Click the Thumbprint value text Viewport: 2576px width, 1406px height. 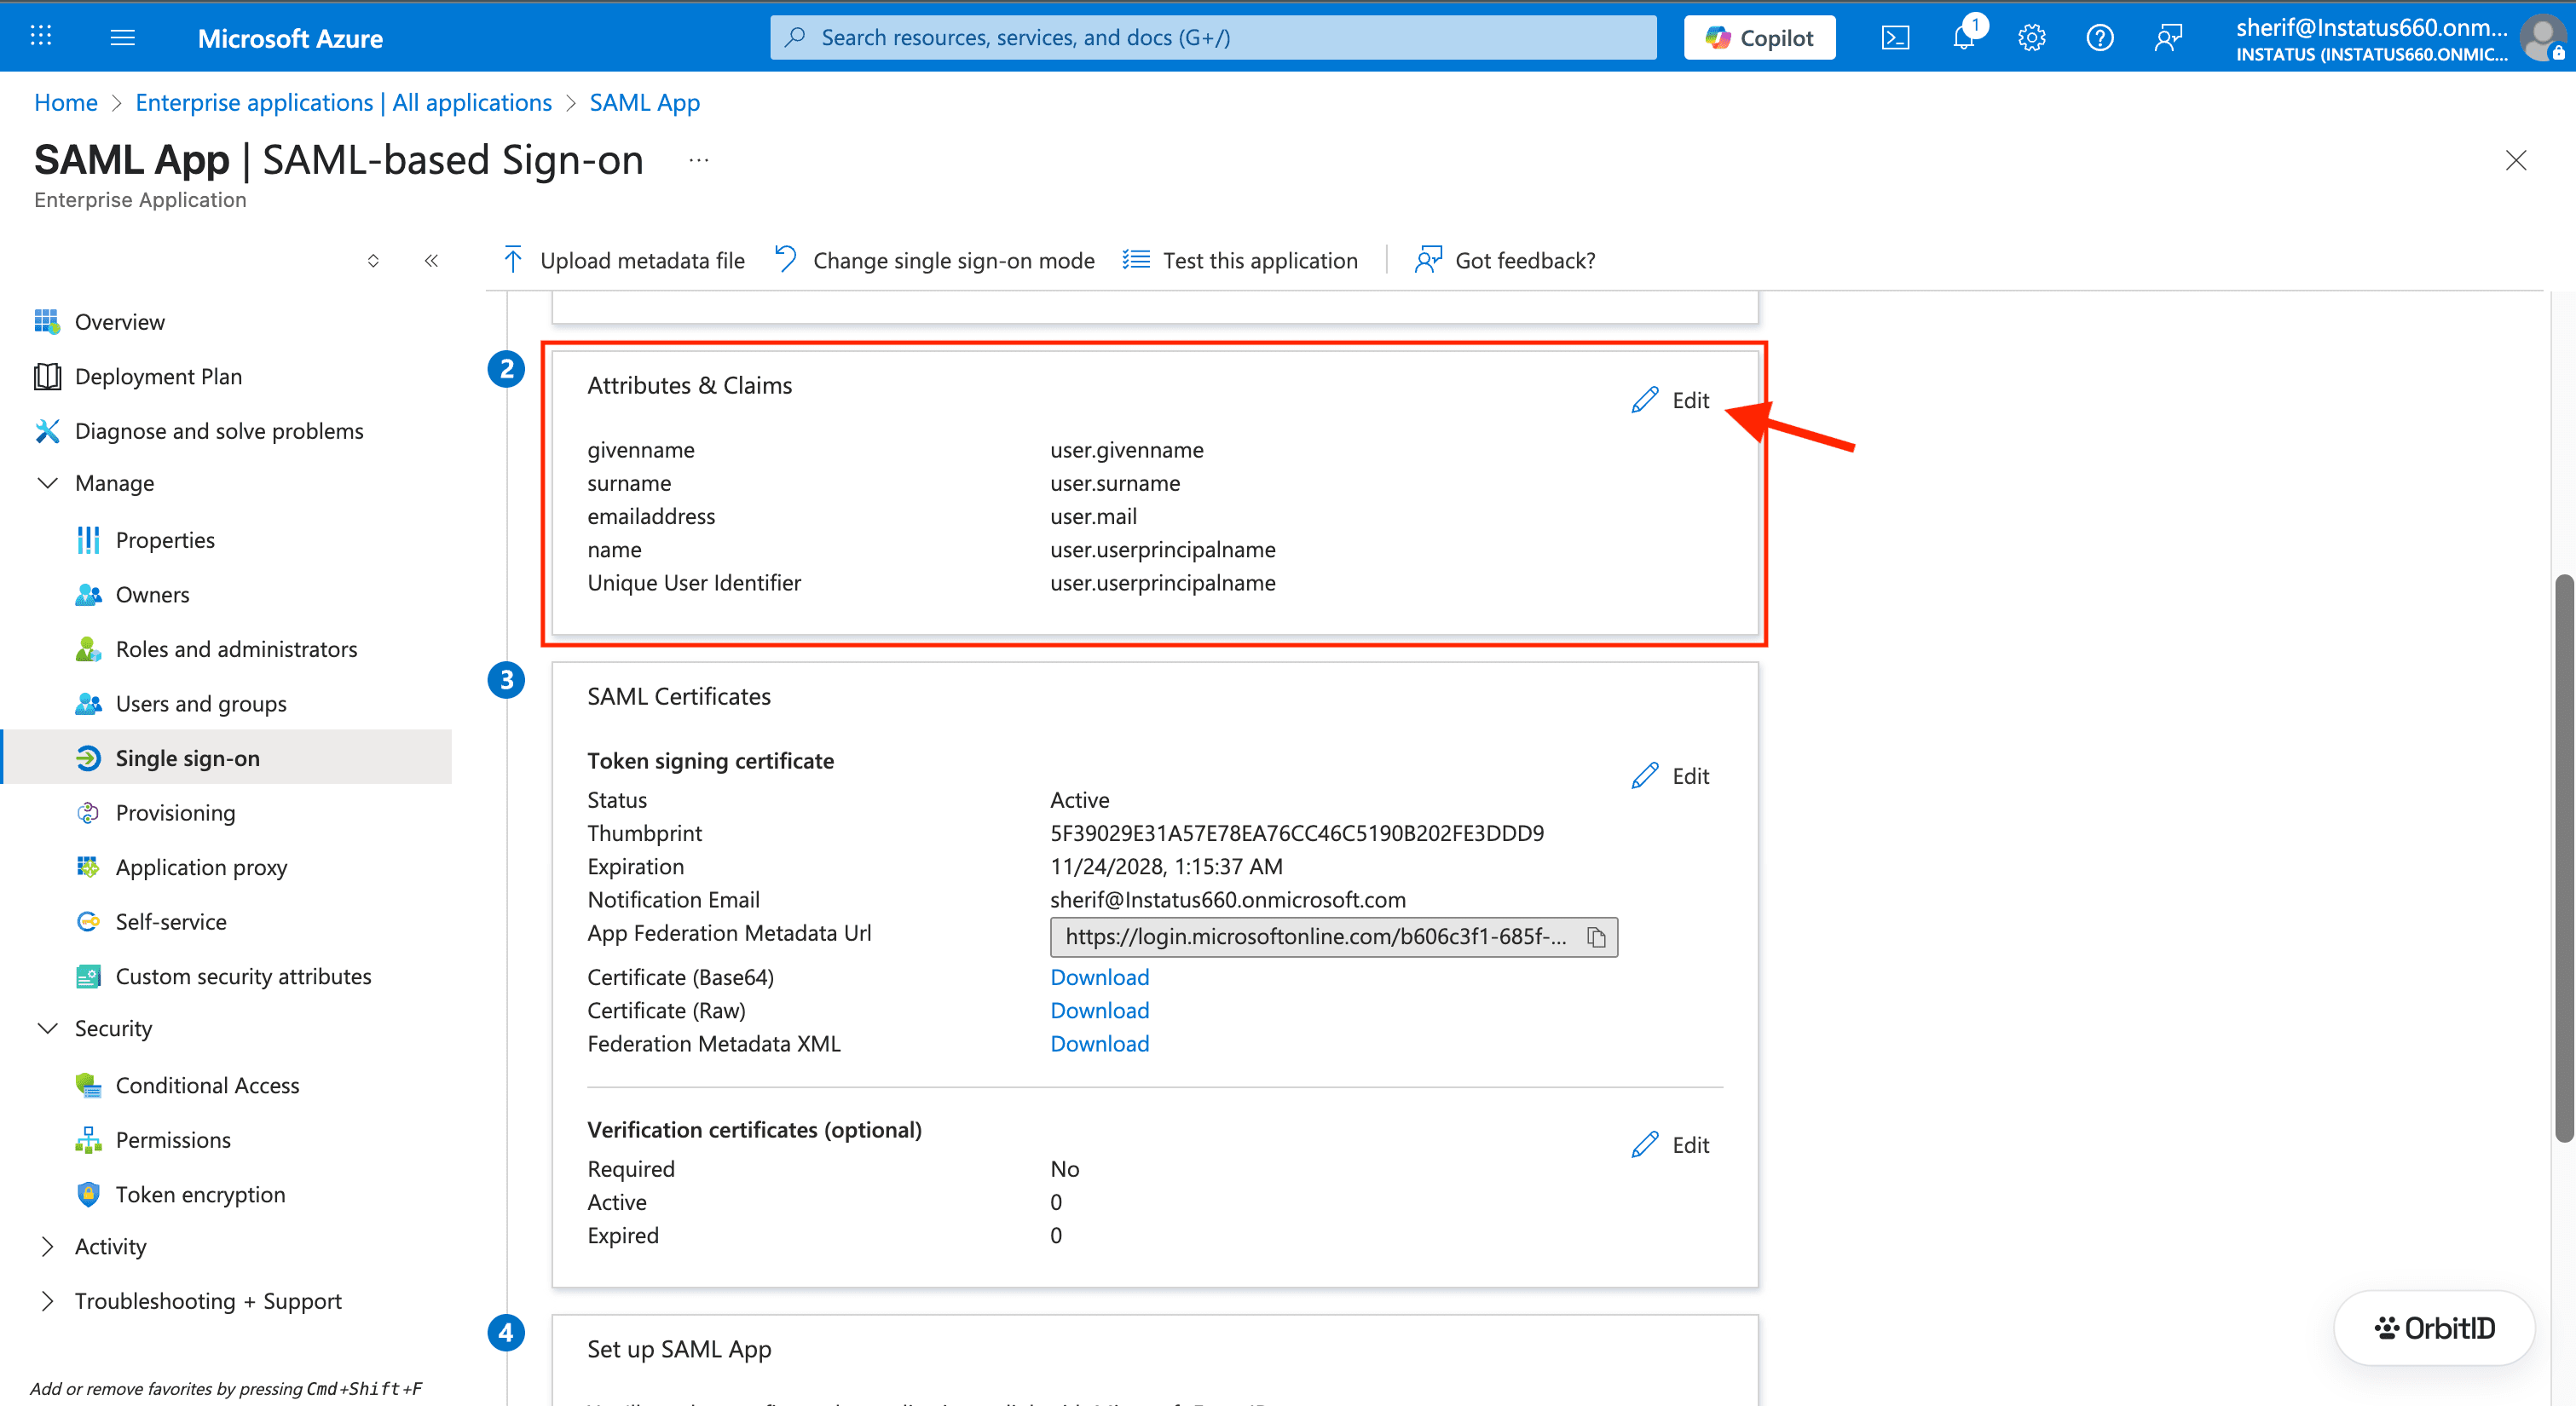pyautogui.click(x=1297, y=833)
